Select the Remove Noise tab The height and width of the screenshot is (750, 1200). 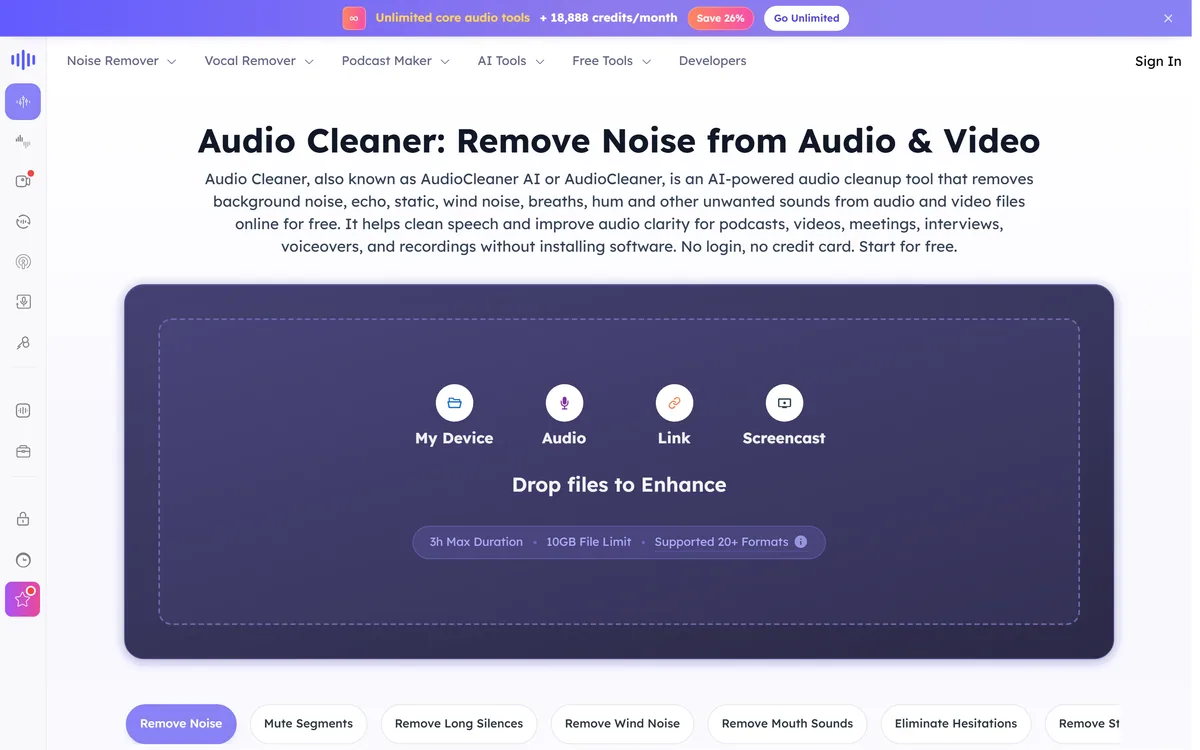coord(181,723)
